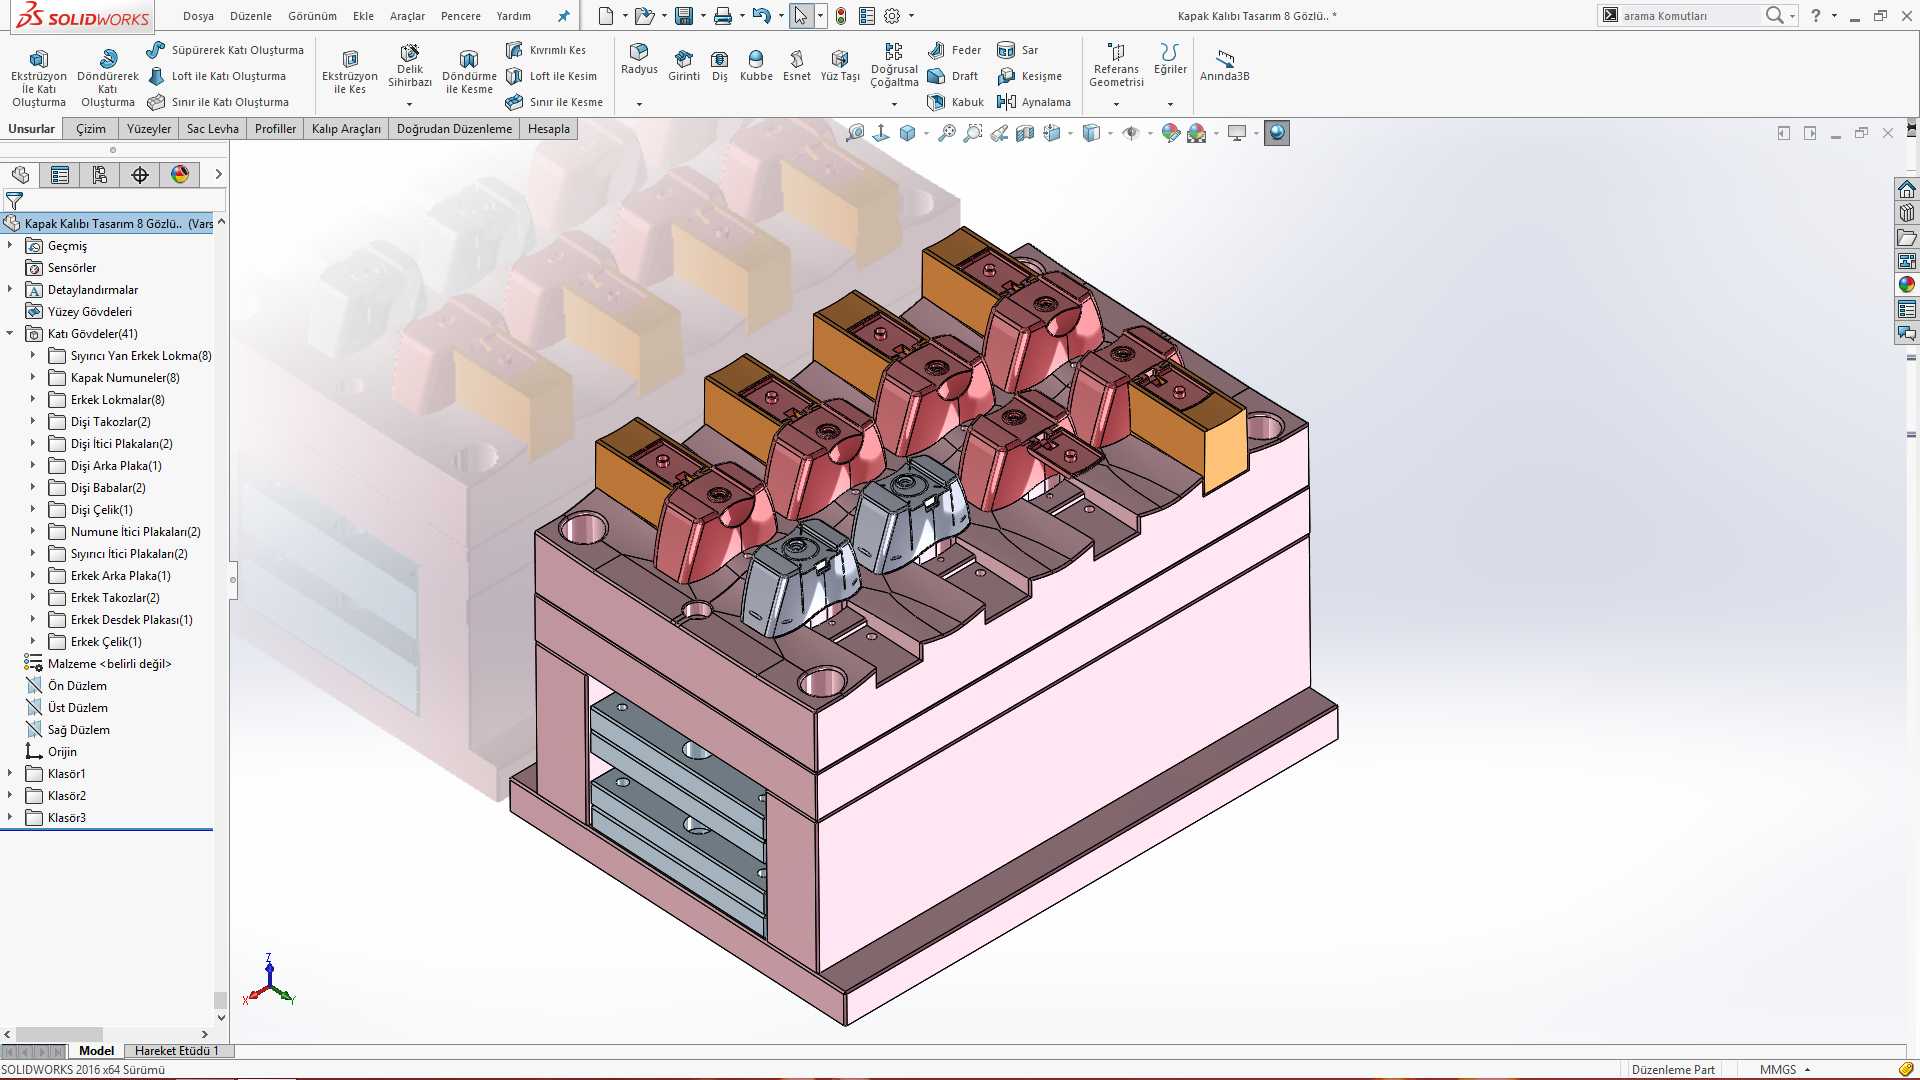
Task: Open the Eğriler dropdown arrow
Action: (1170, 104)
